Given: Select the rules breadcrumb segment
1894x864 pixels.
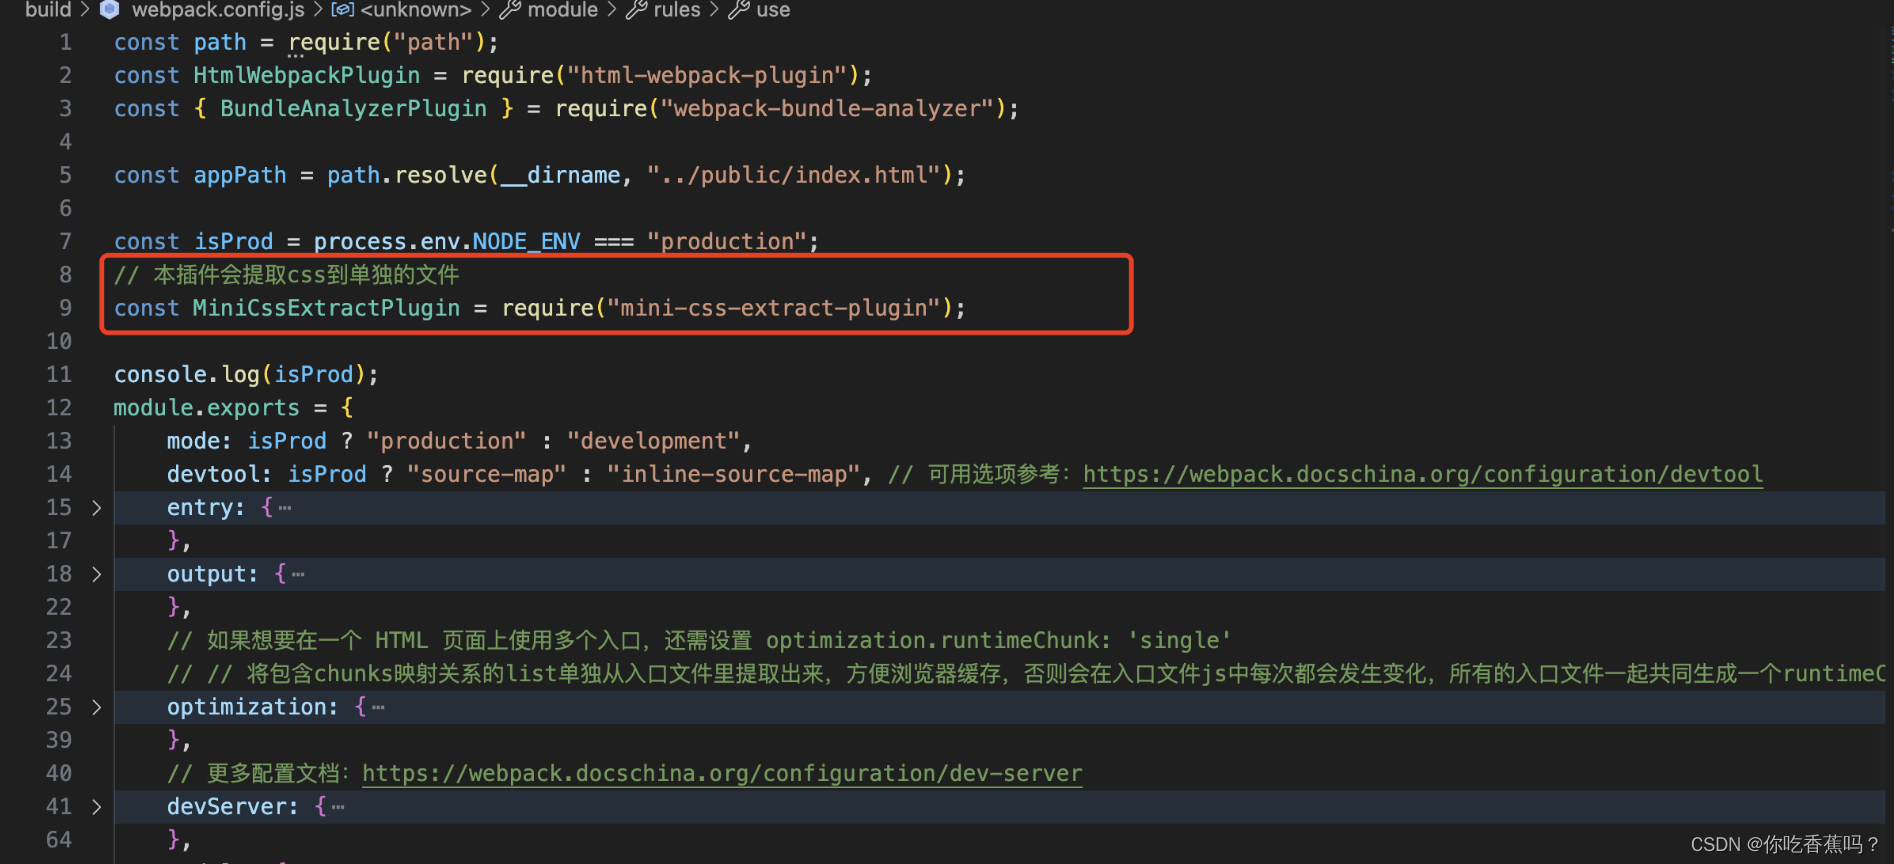Looking at the screenshot, I should tap(677, 10).
